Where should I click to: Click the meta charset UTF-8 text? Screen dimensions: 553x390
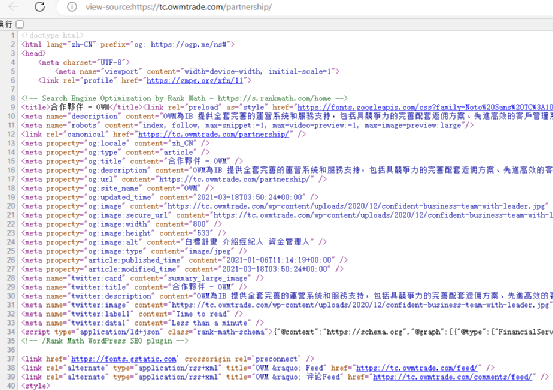click(84, 62)
